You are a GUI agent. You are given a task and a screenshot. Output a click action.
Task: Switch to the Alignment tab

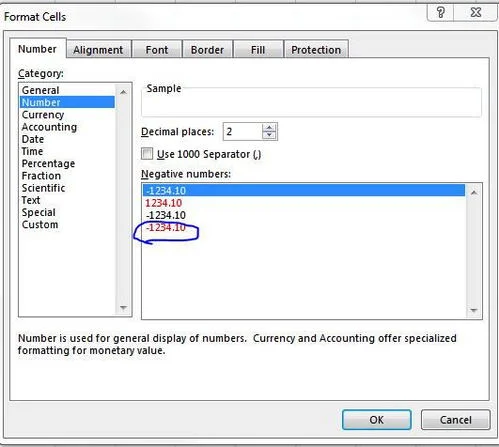(x=98, y=50)
